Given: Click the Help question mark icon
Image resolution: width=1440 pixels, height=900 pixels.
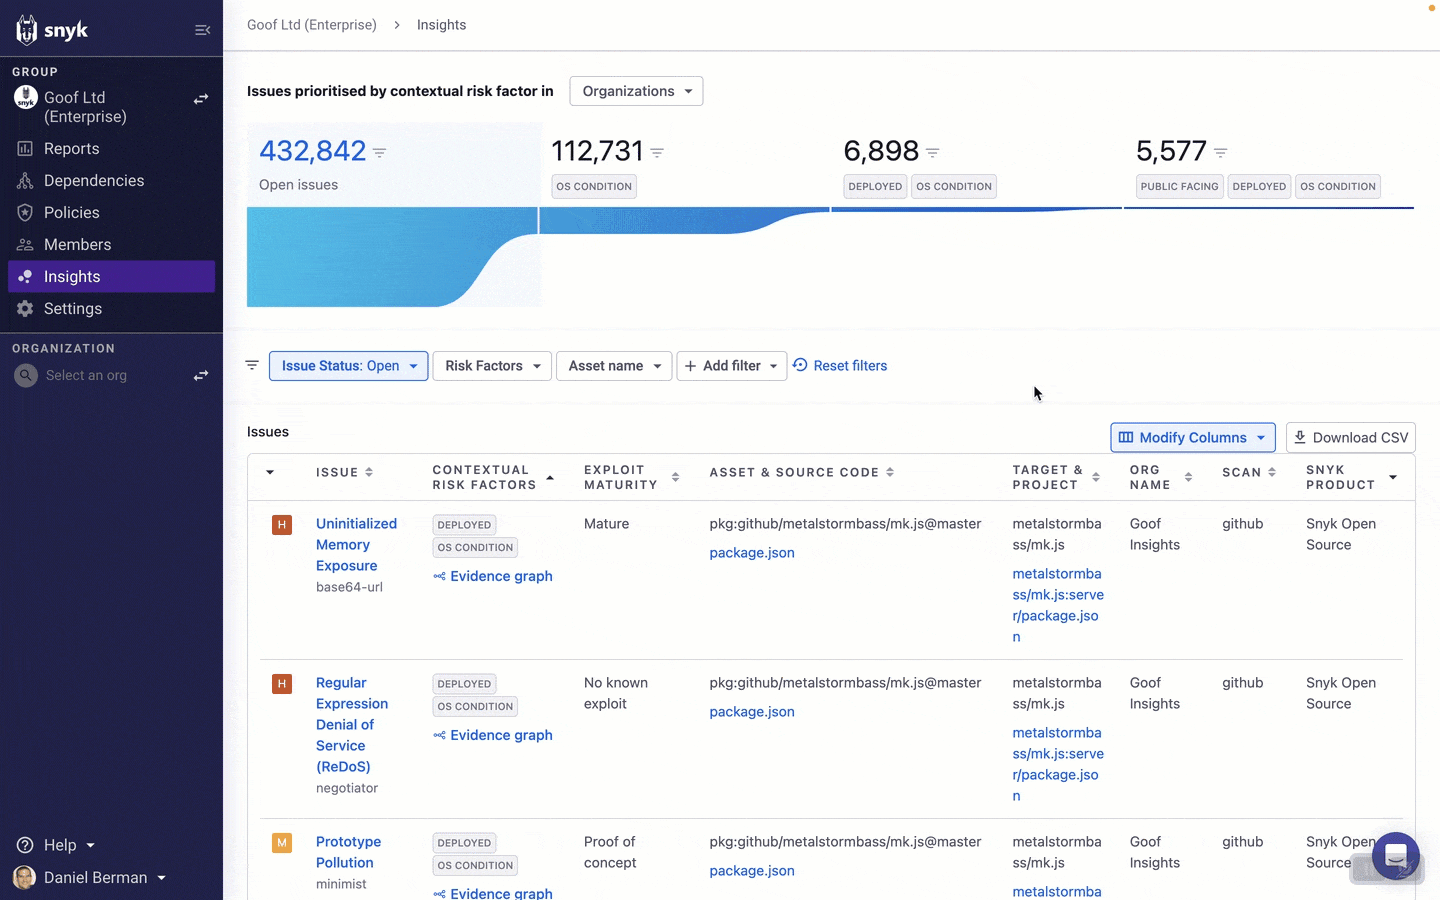Looking at the screenshot, I should click(25, 845).
